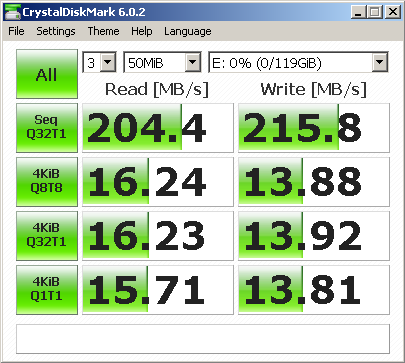Click the Seq write result 215.8
This screenshot has height=363, width=405.
314,128
